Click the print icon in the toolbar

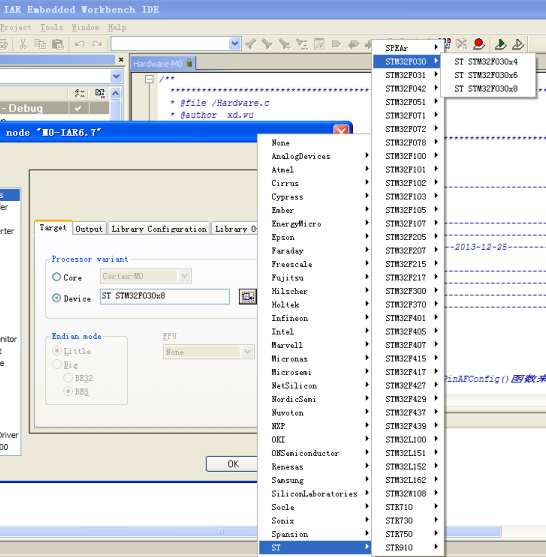(x=4, y=44)
